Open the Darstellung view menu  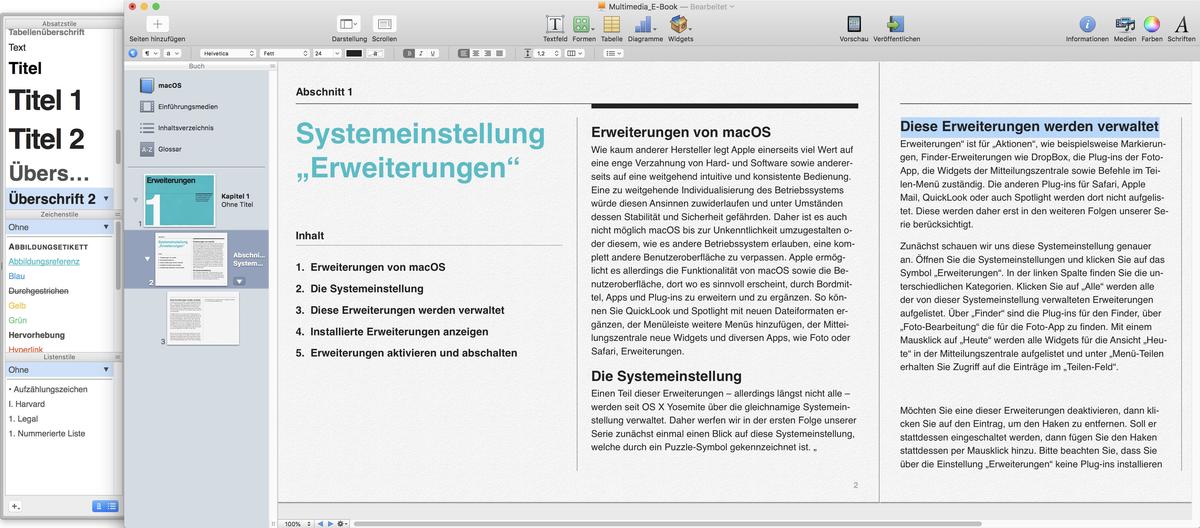tap(348, 24)
